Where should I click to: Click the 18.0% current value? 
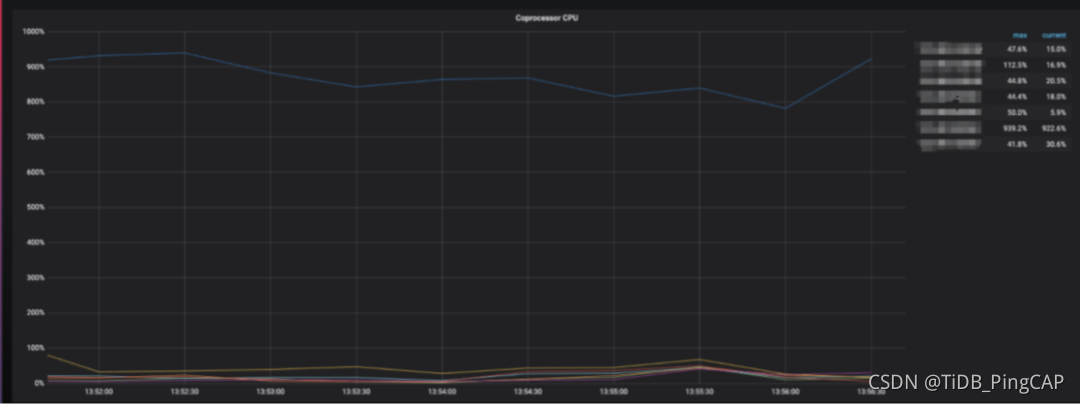click(x=1056, y=97)
